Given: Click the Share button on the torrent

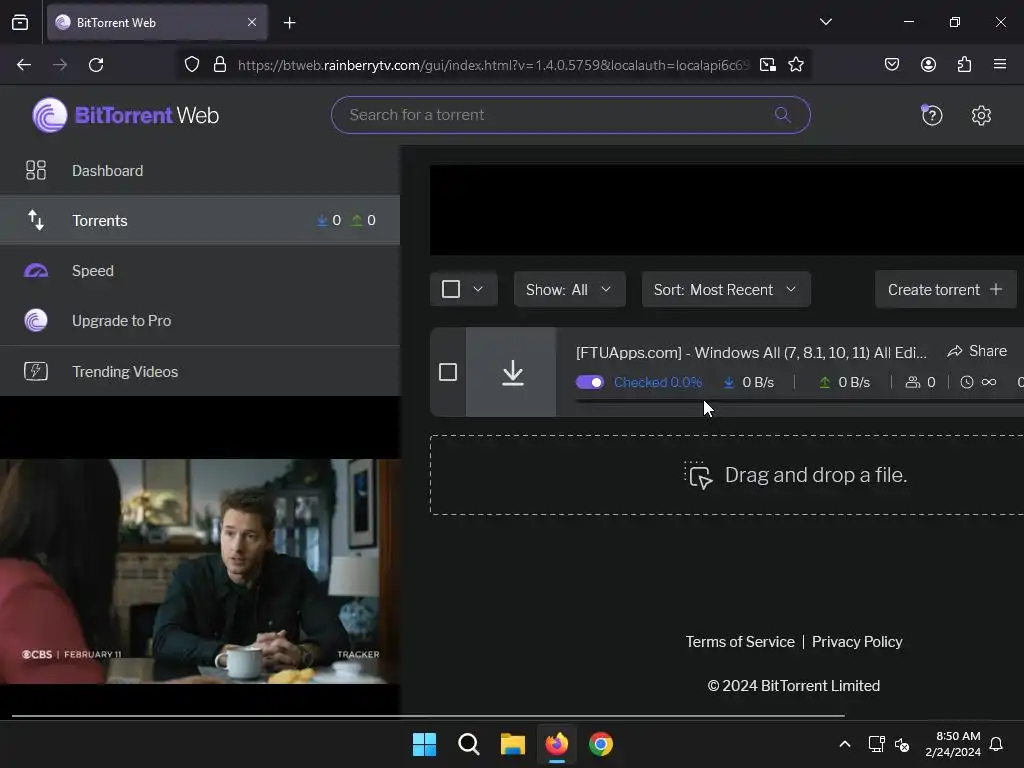Looking at the screenshot, I should 977,351.
